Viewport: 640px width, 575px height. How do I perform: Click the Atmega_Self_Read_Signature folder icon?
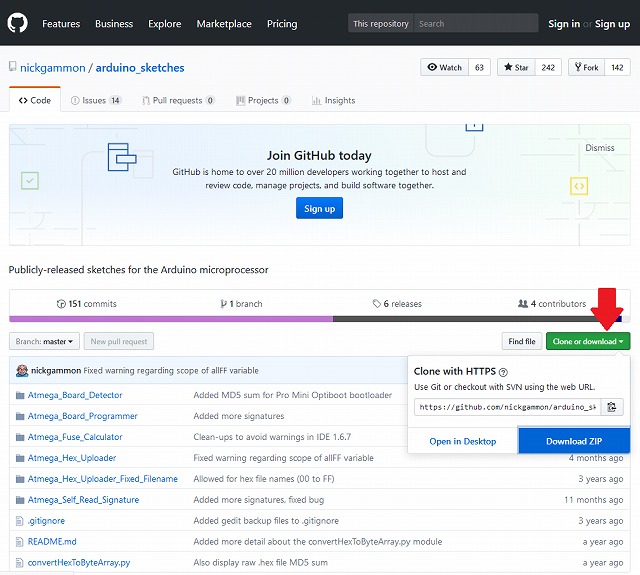(x=20, y=500)
